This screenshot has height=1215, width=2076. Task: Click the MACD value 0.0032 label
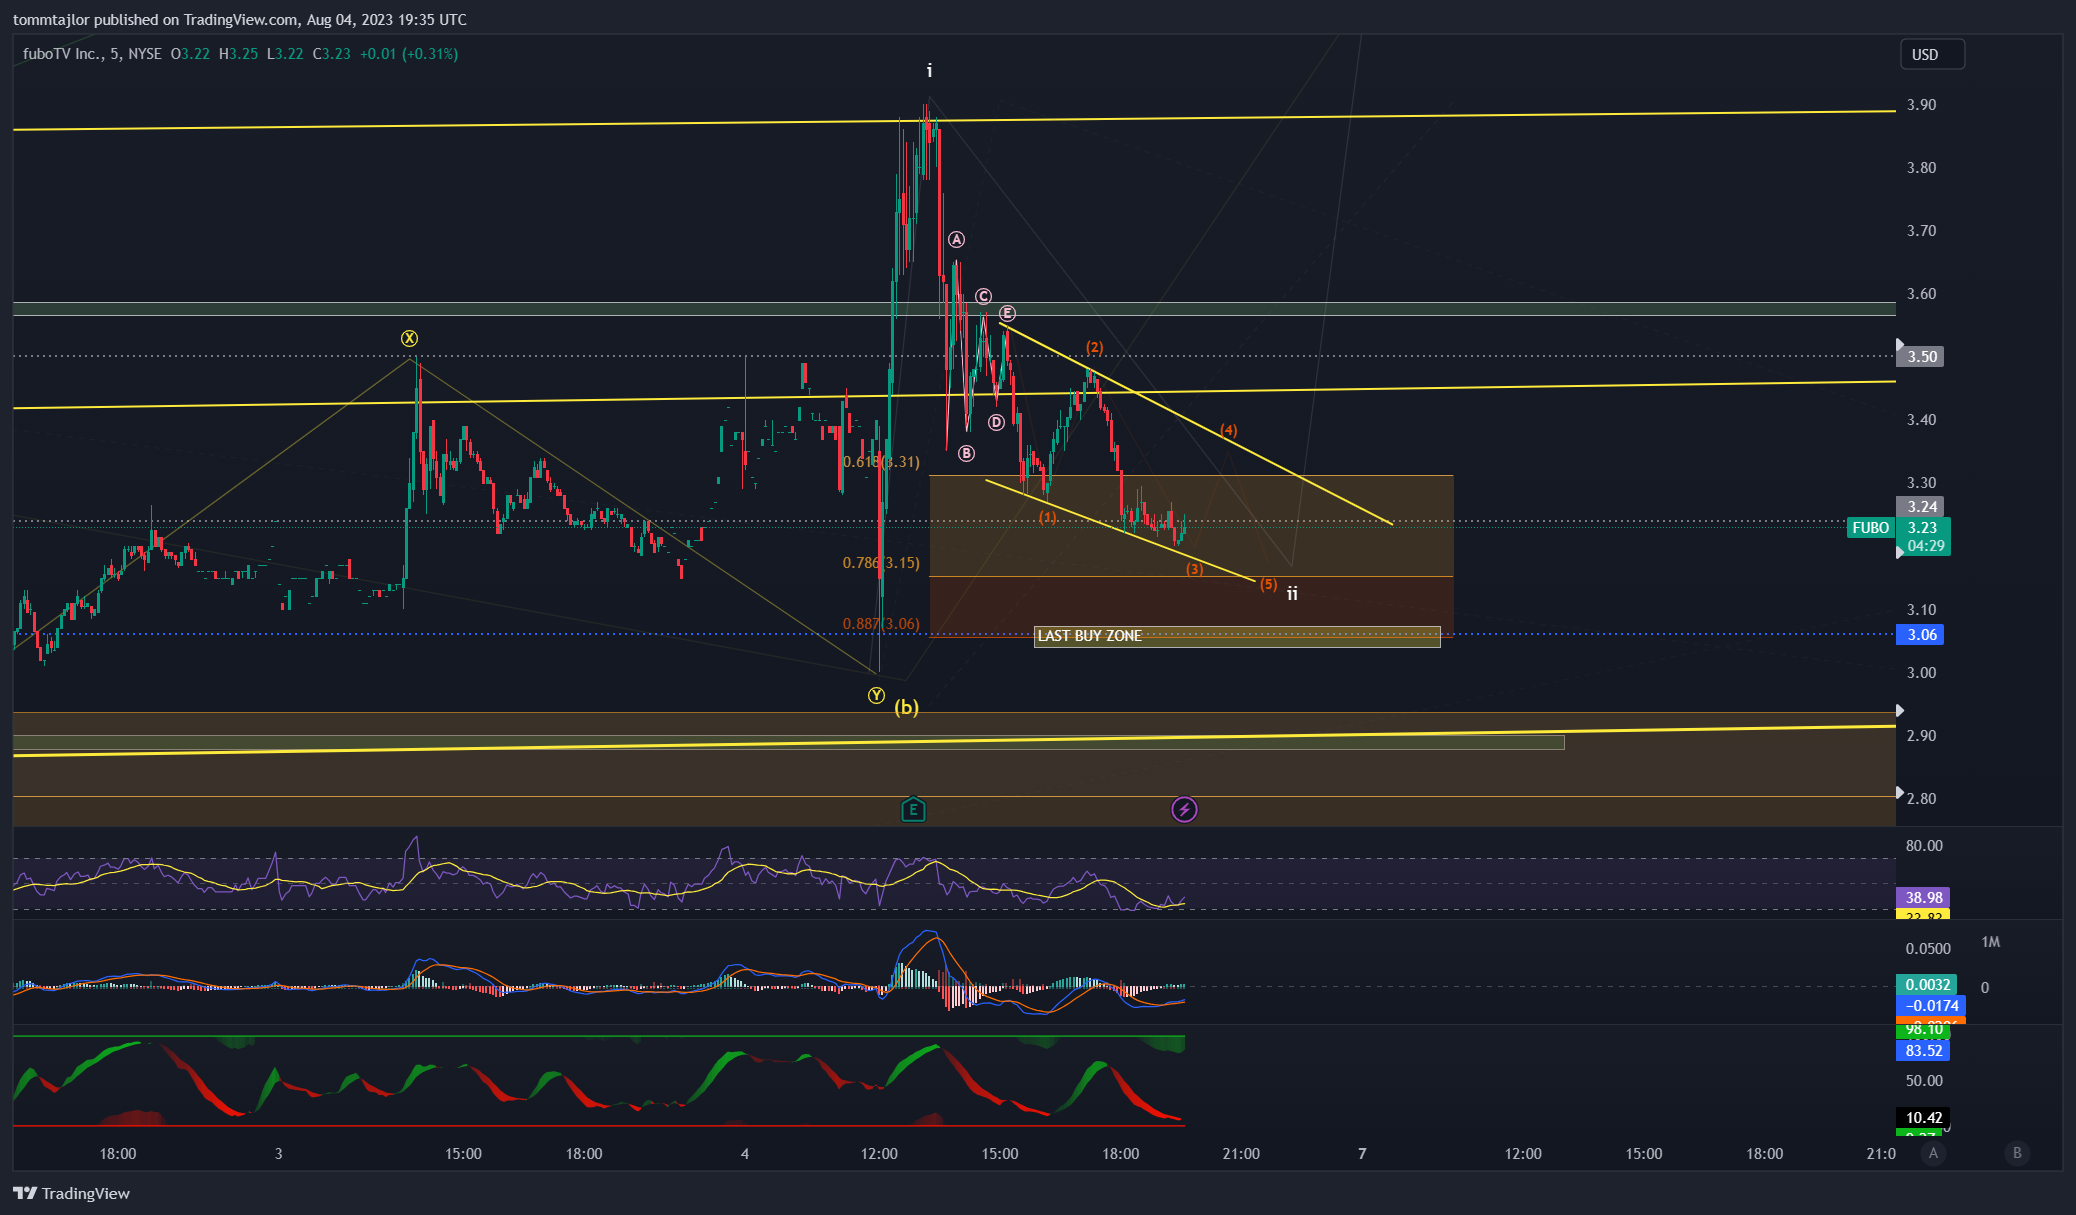(1926, 984)
